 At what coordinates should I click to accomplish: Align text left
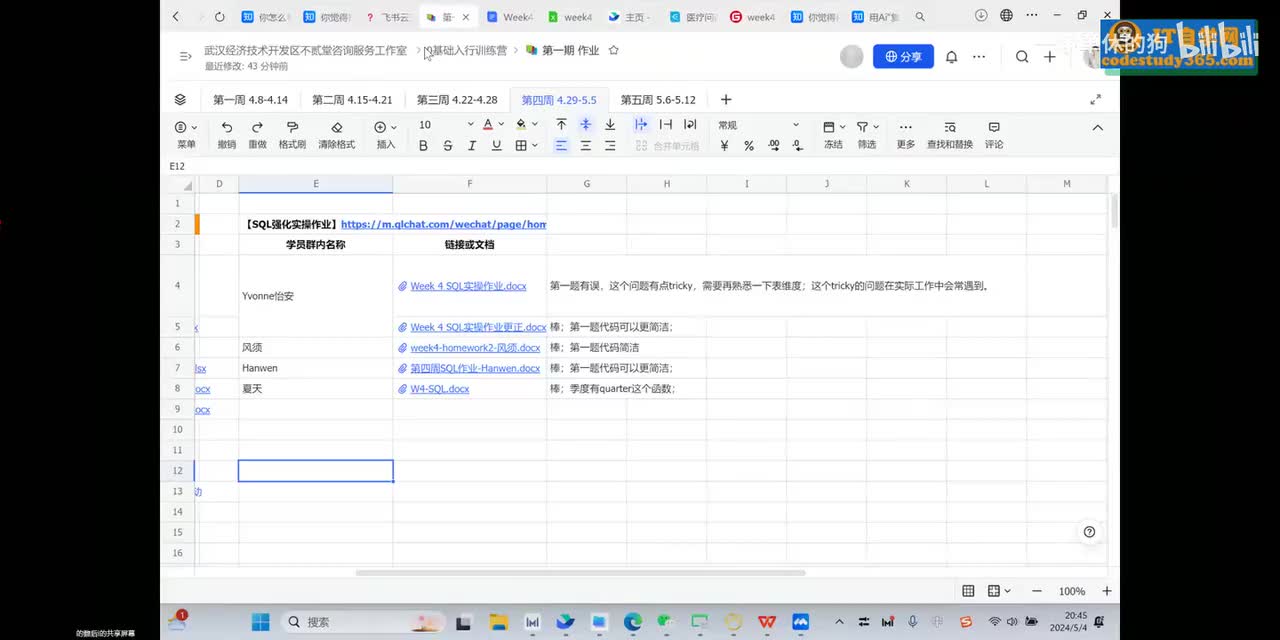coord(561,146)
